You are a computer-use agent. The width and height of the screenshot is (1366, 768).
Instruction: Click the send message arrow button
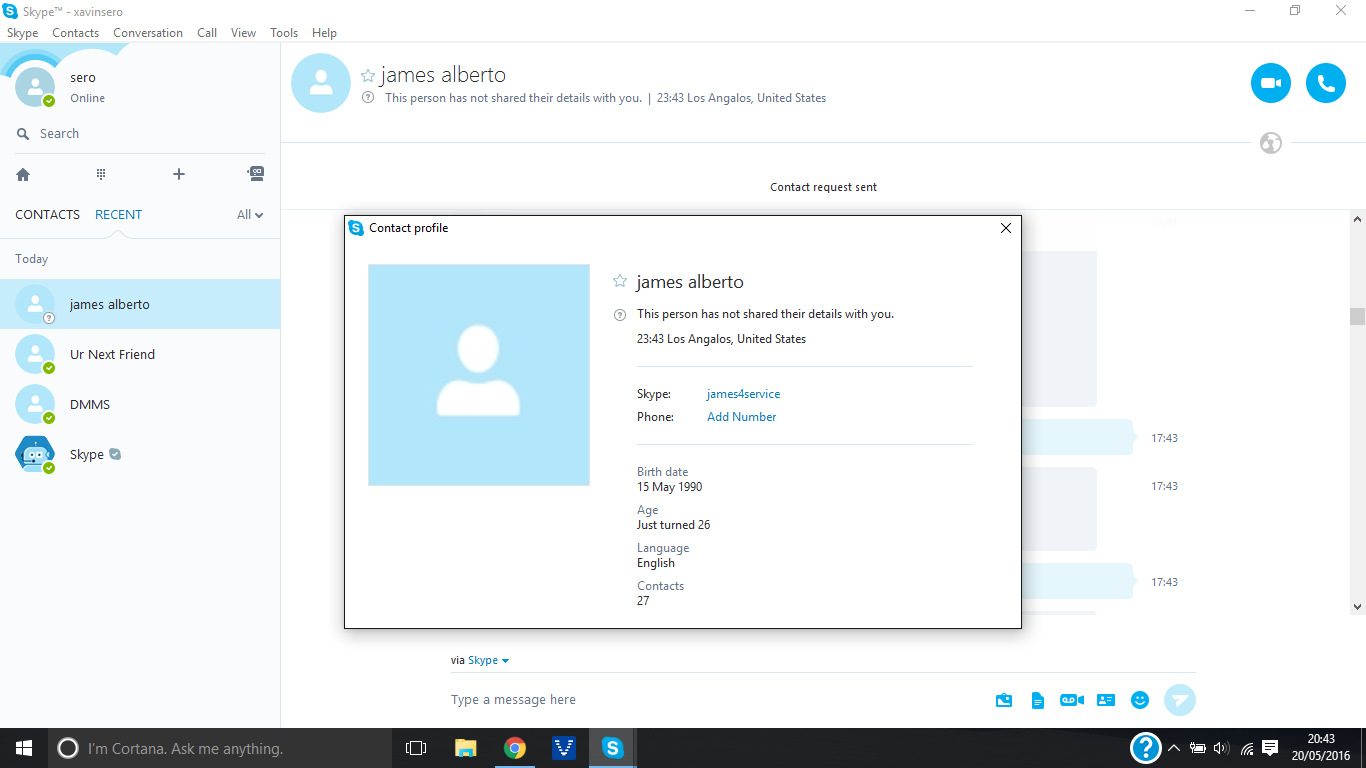[x=1180, y=700]
